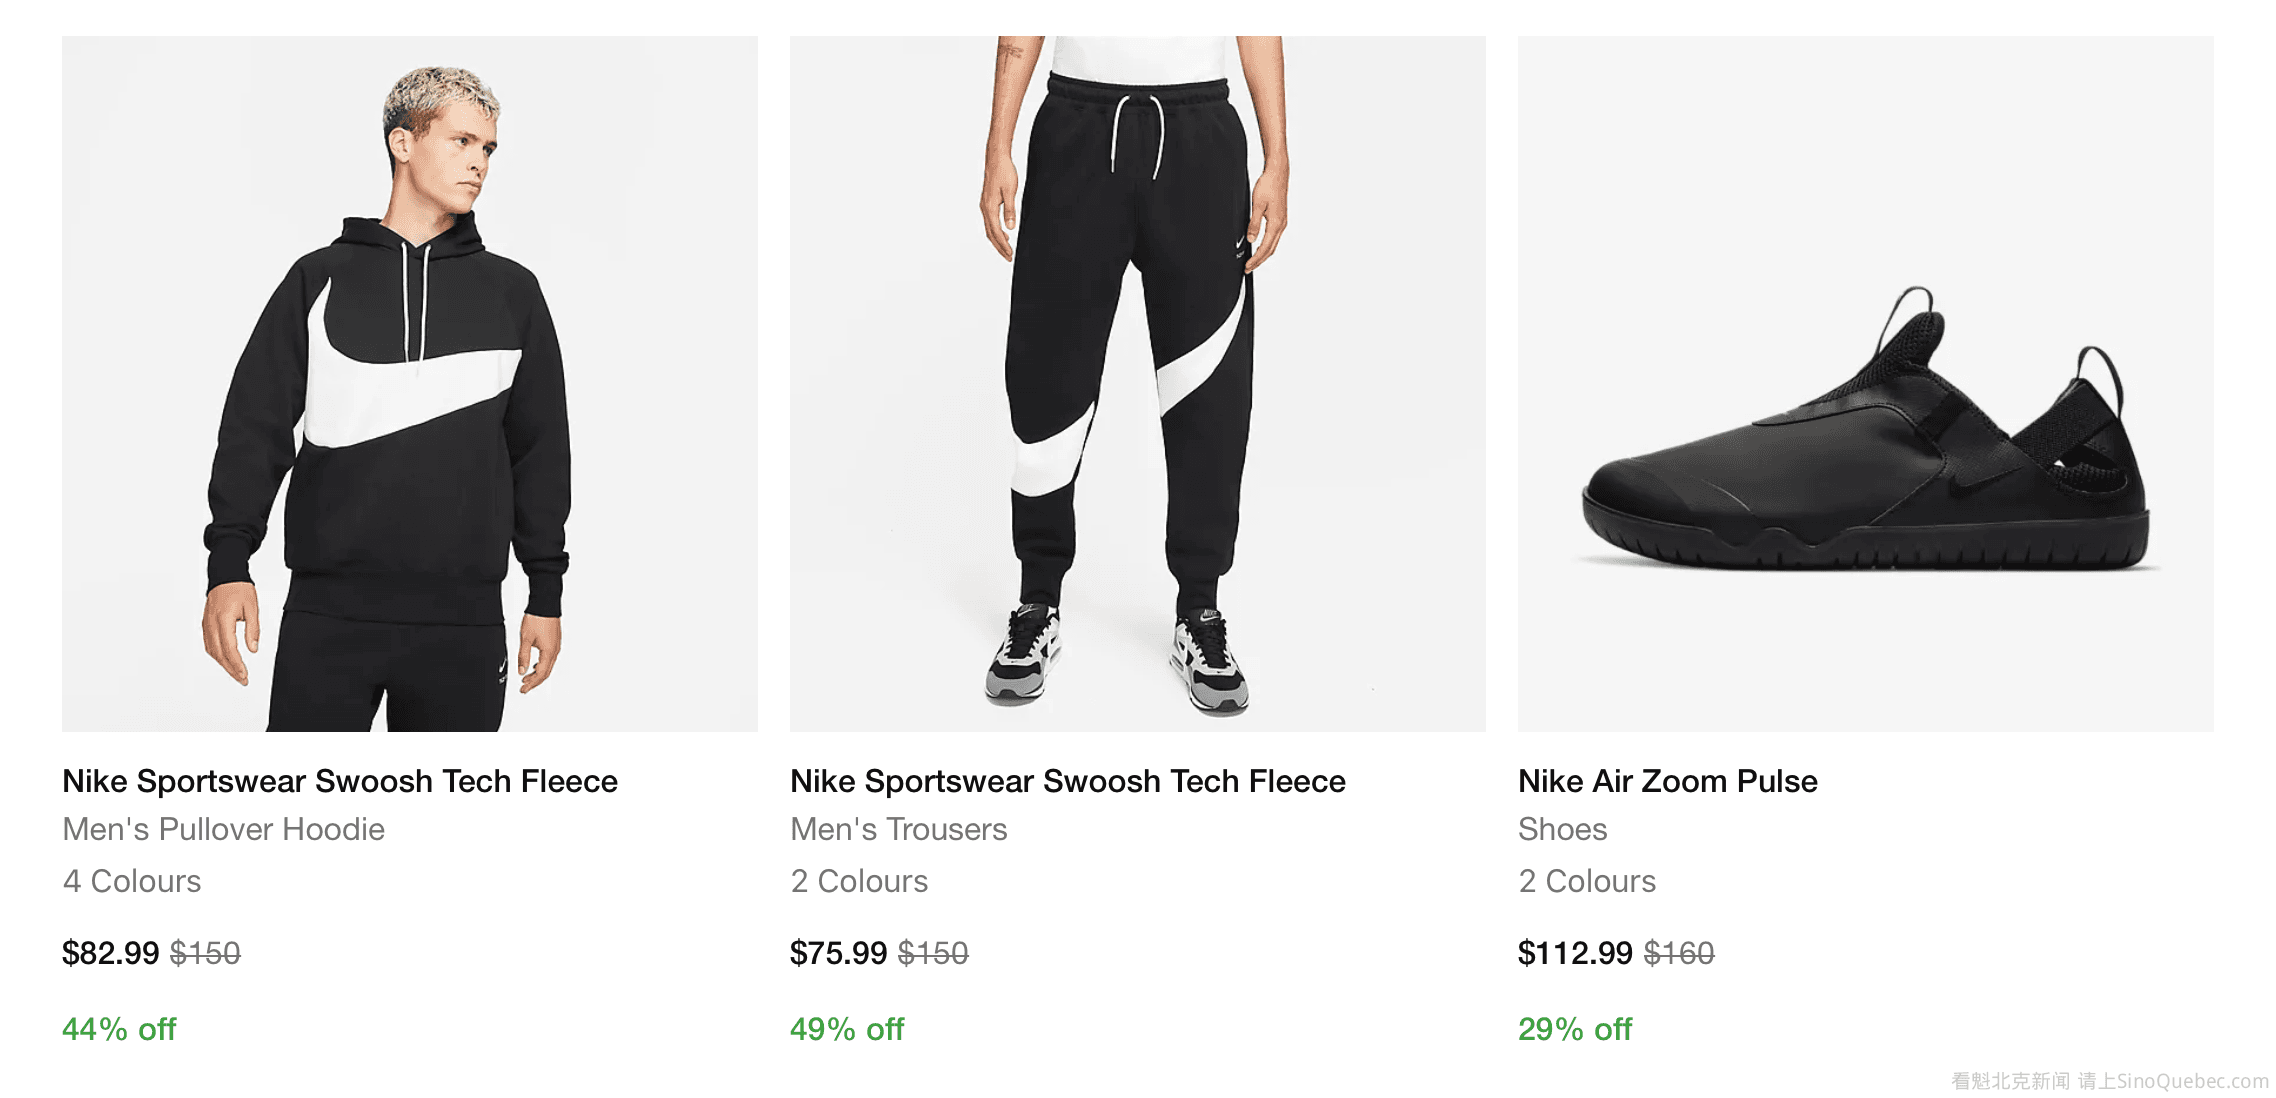This screenshot has height=1098, width=2276.
Task: View the 2 Colours option under Men's Trousers
Action: pyautogui.click(x=859, y=881)
